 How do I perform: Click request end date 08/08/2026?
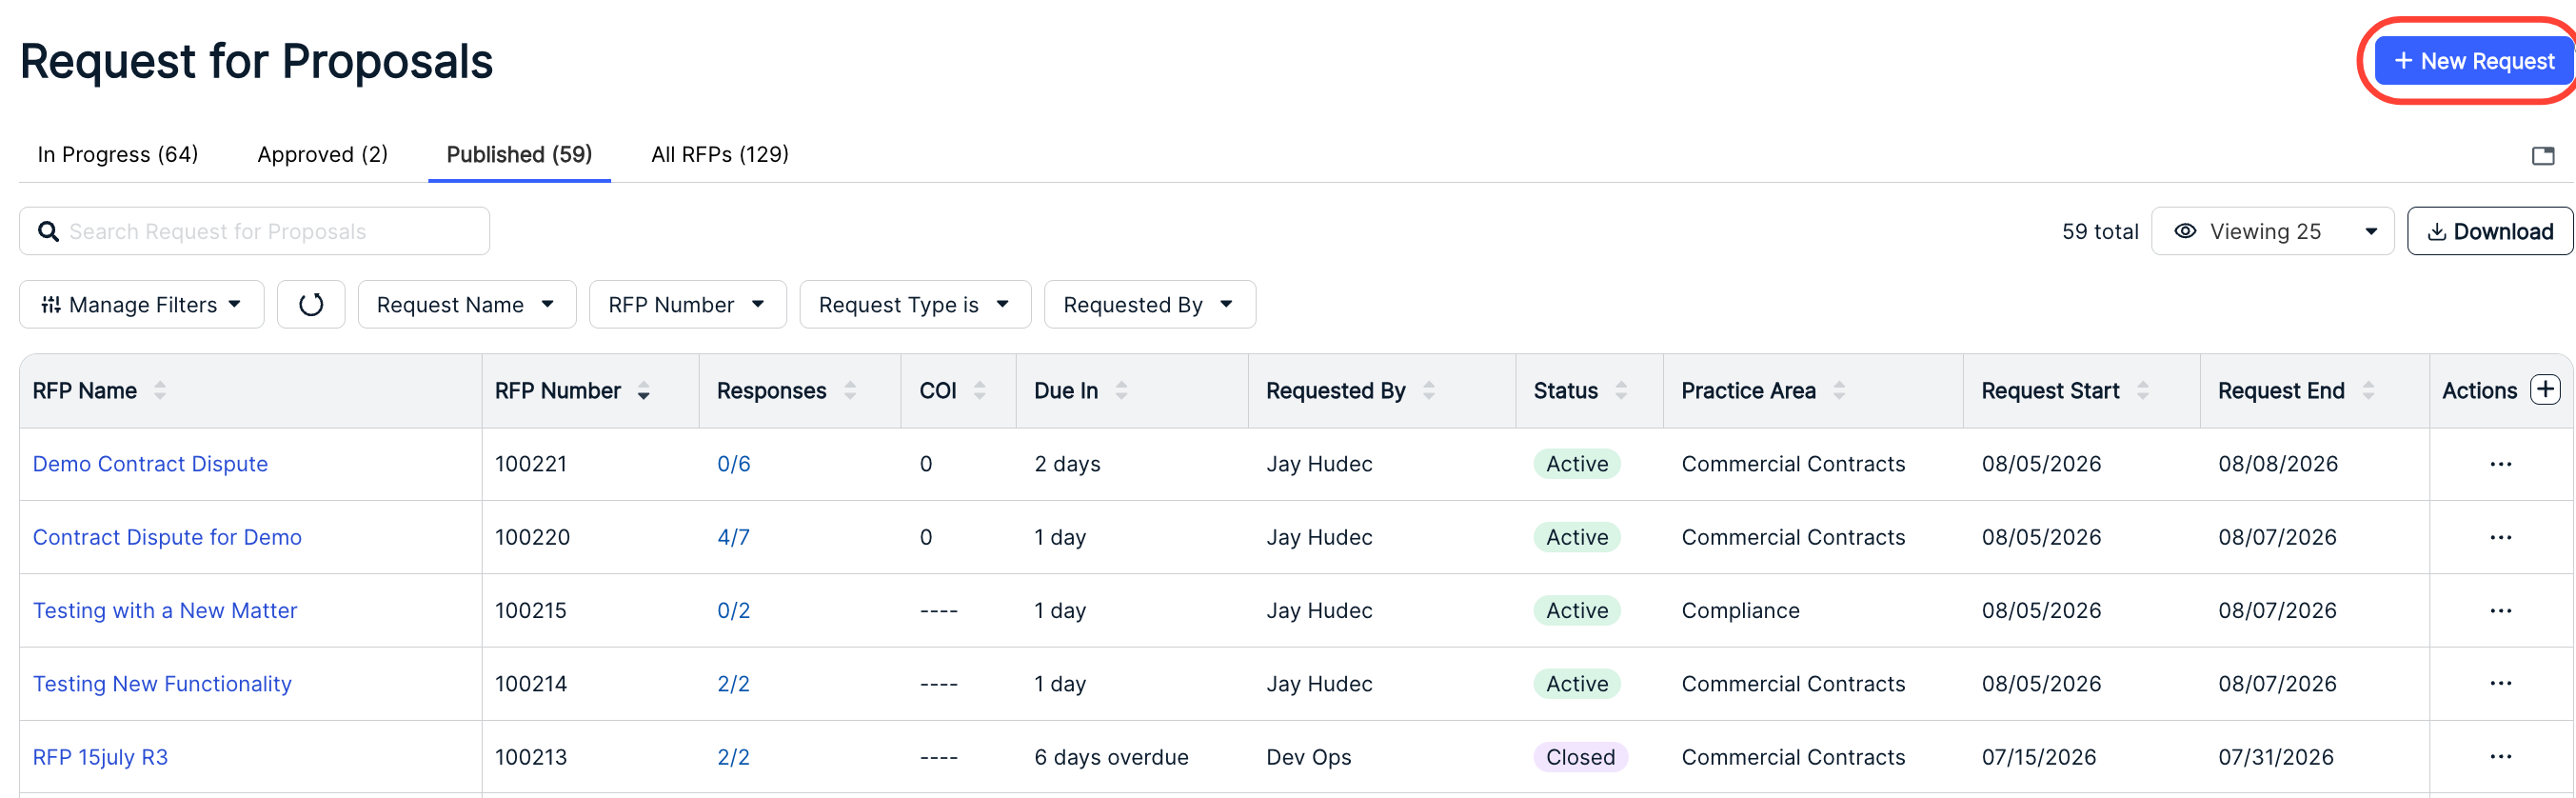(x=2278, y=464)
